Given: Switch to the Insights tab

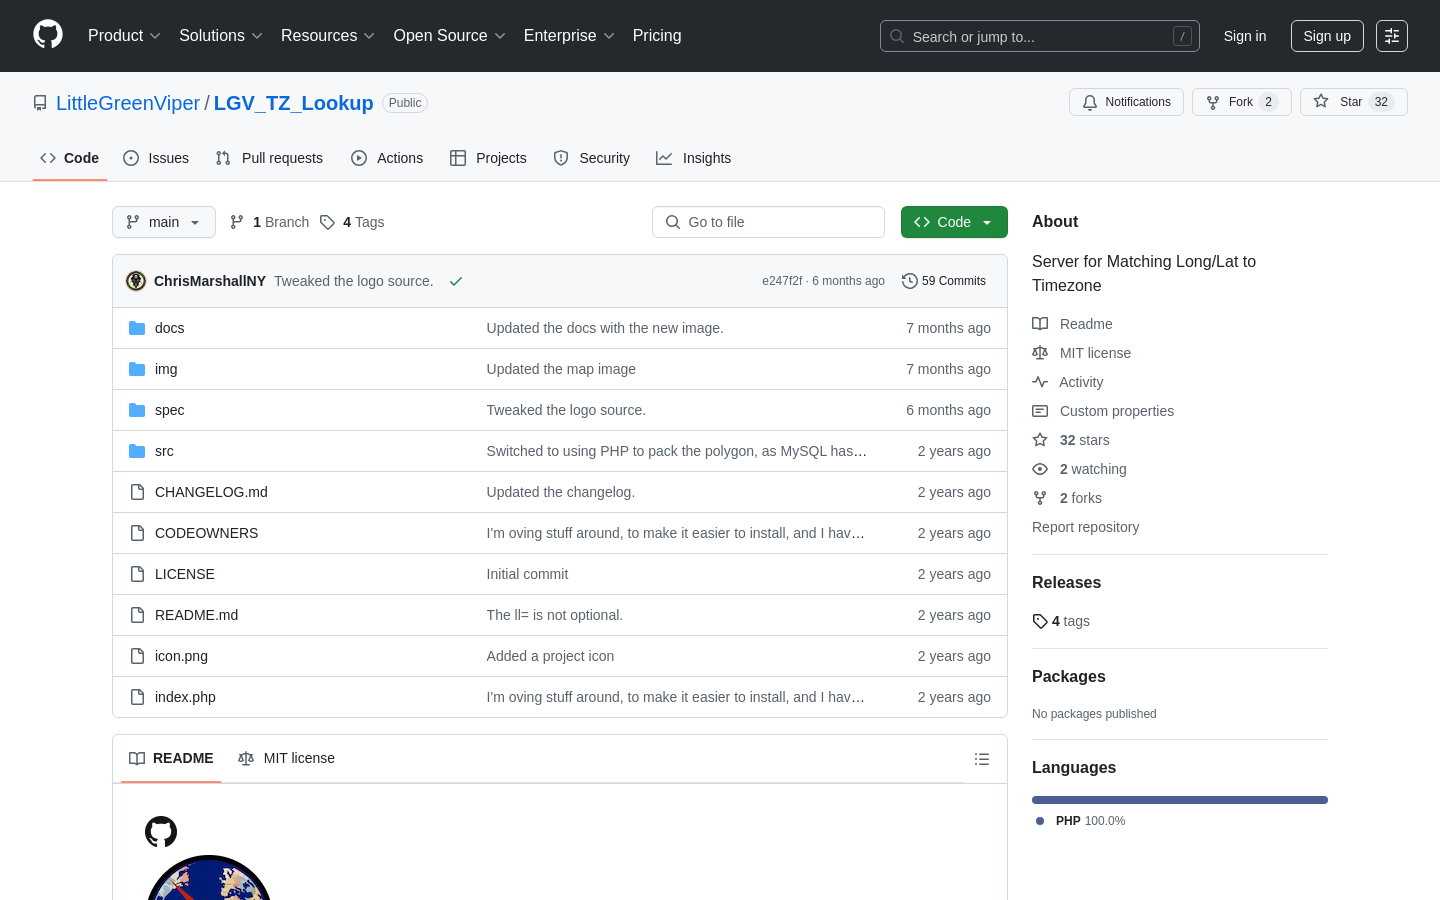Looking at the screenshot, I should point(694,158).
